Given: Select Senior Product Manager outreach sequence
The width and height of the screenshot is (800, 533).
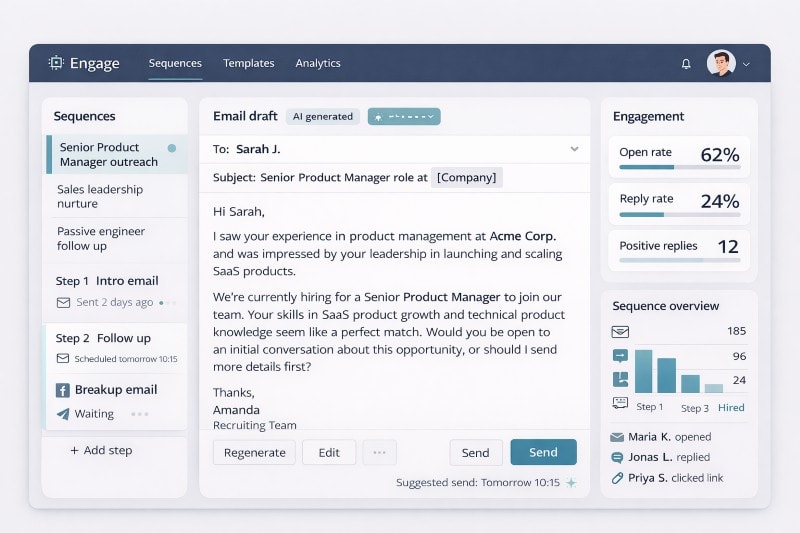Looking at the screenshot, I should [117, 154].
